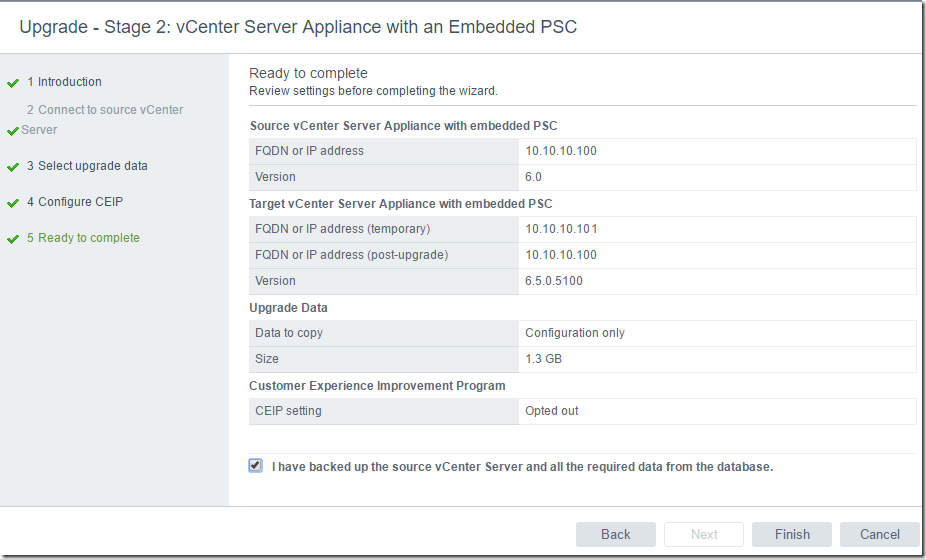Cancel the upgrade wizard

coord(879,534)
